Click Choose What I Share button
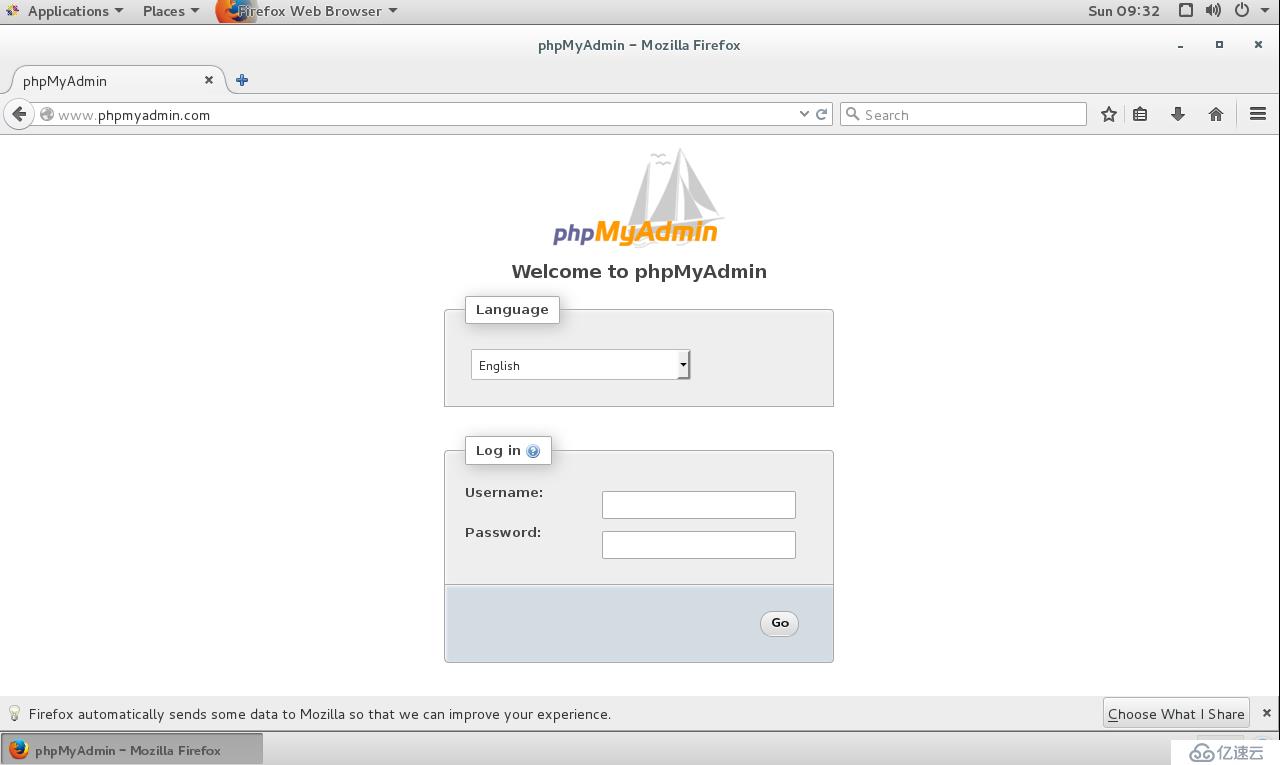The width and height of the screenshot is (1280, 765). click(1176, 714)
